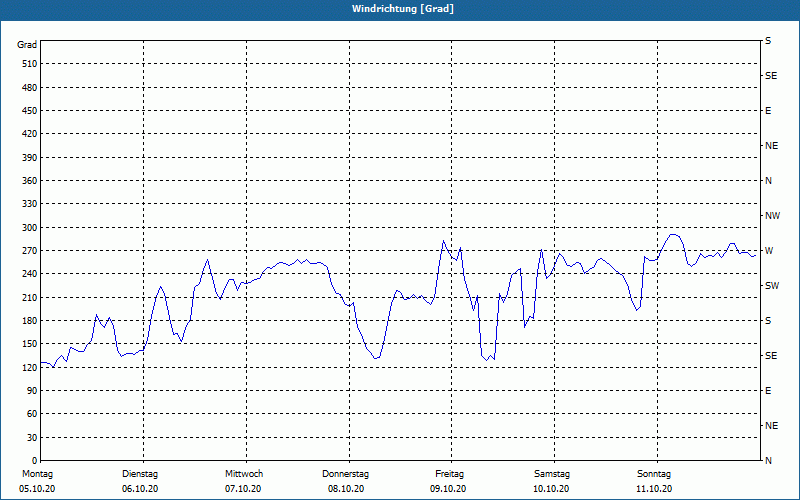Click the 180 degree axis label

point(30,321)
